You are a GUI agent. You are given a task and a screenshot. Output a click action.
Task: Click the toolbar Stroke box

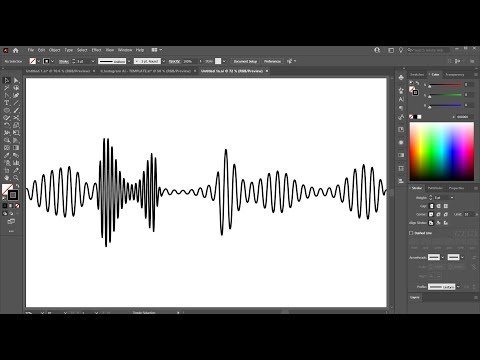pyautogui.click(x=13, y=195)
